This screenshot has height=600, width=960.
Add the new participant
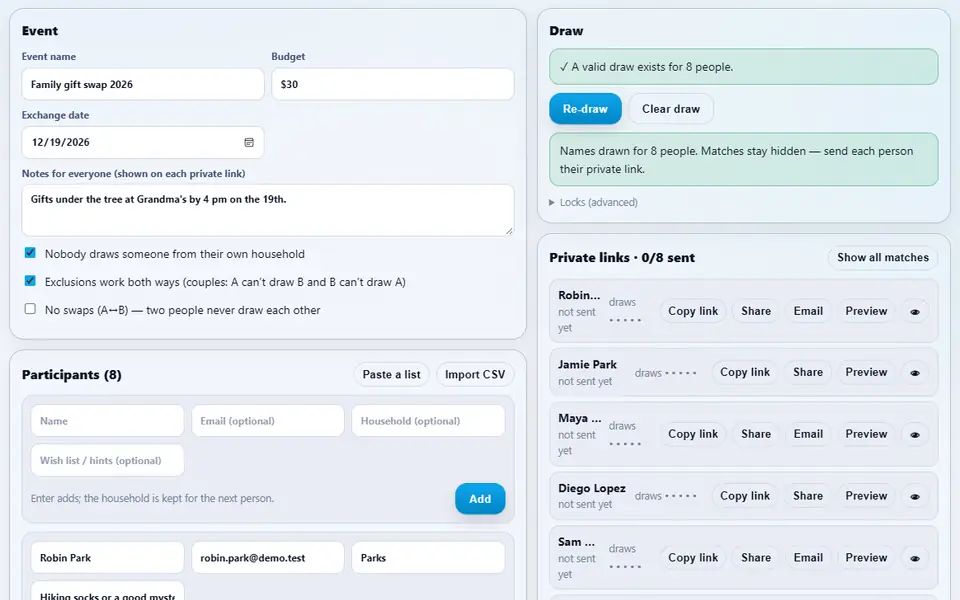(480, 499)
